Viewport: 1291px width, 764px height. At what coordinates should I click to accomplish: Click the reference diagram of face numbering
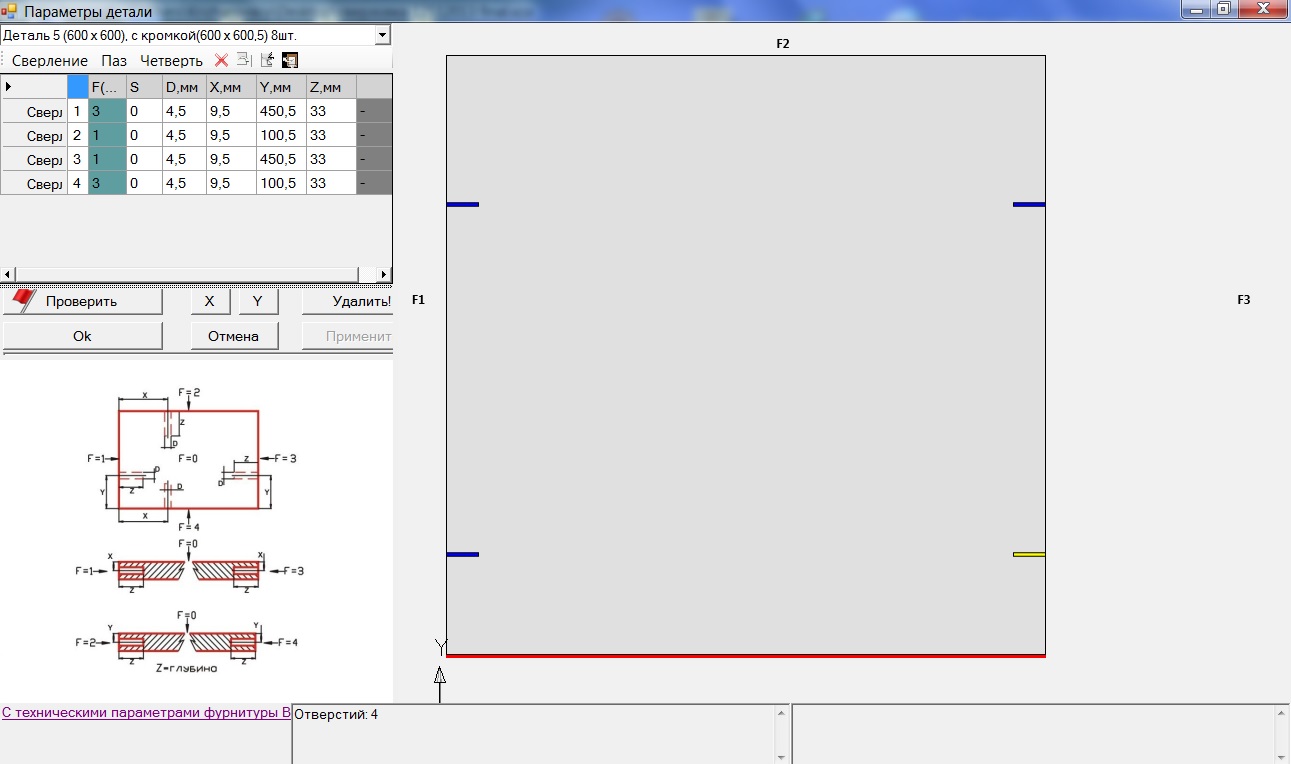click(186, 530)
